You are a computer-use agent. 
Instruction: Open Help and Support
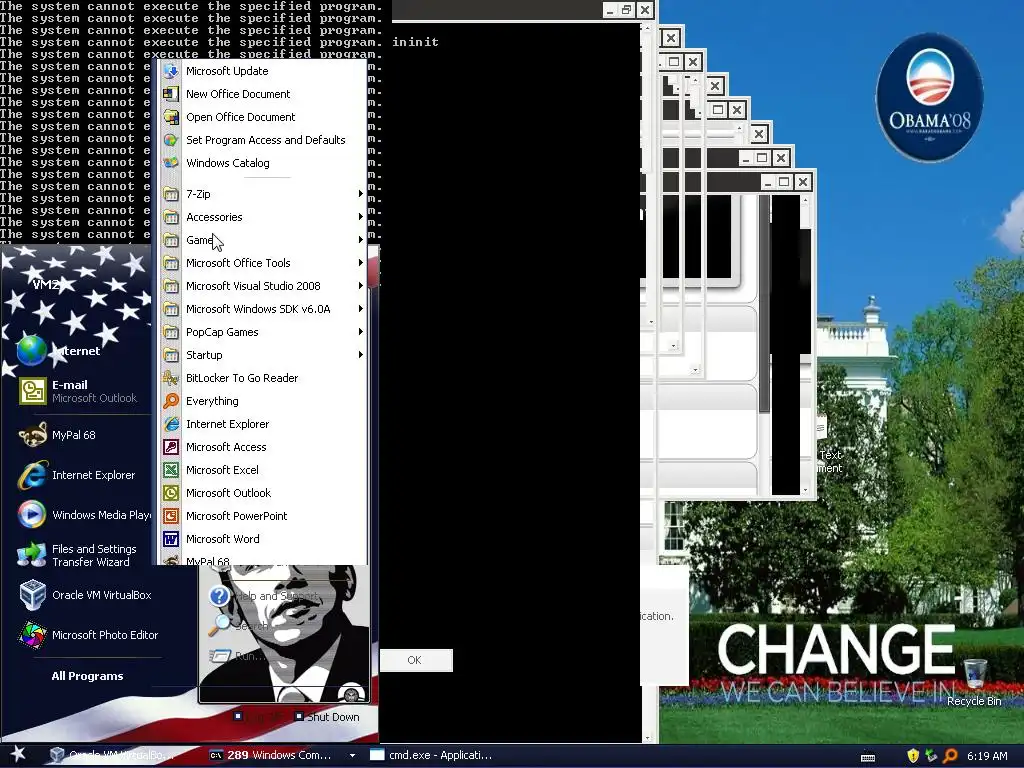[x=264, y=596]
